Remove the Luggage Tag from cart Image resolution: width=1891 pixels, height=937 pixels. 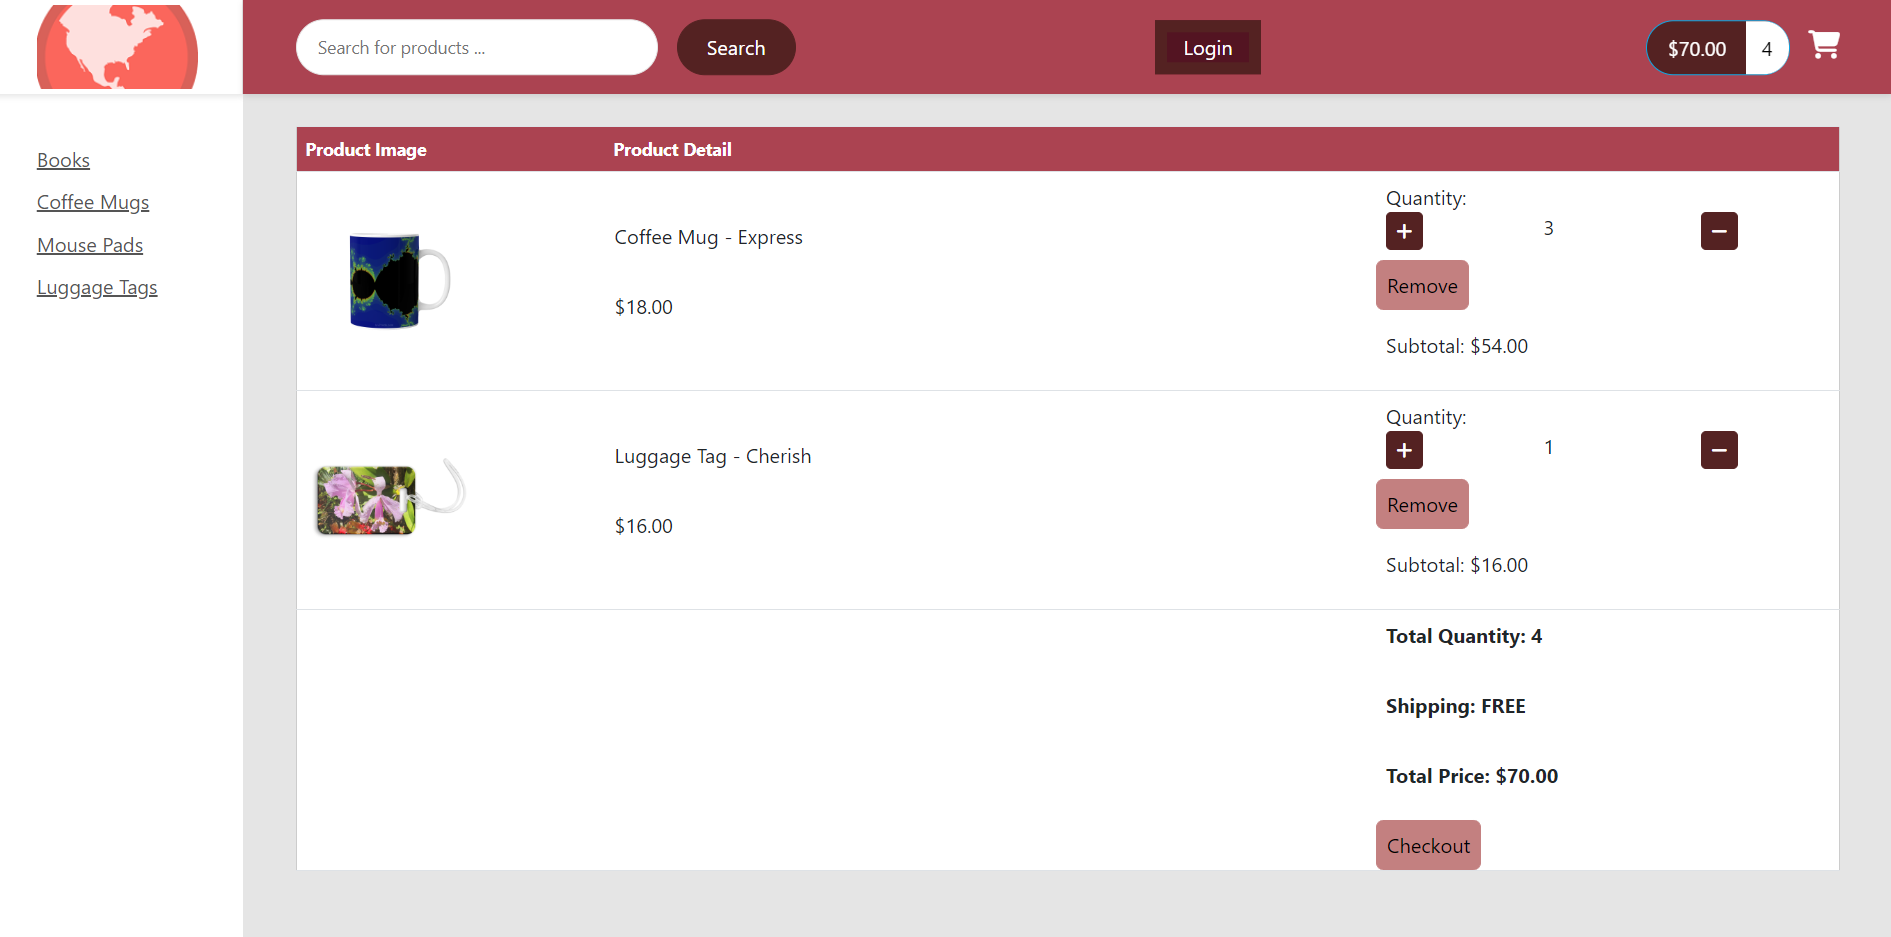(x=1422, y=504)
